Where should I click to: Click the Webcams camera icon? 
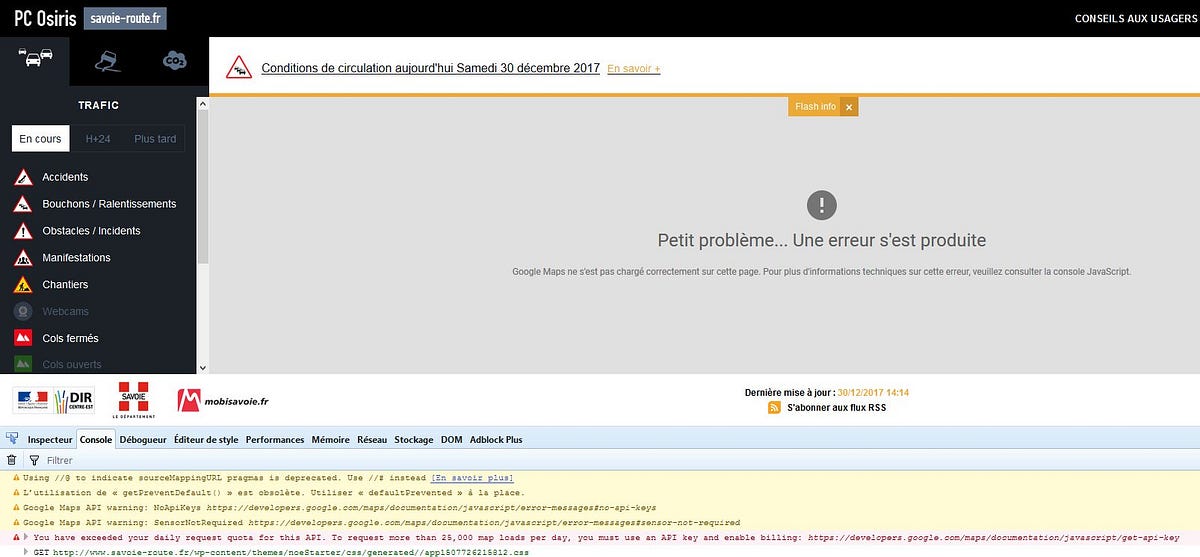point(23,312)
